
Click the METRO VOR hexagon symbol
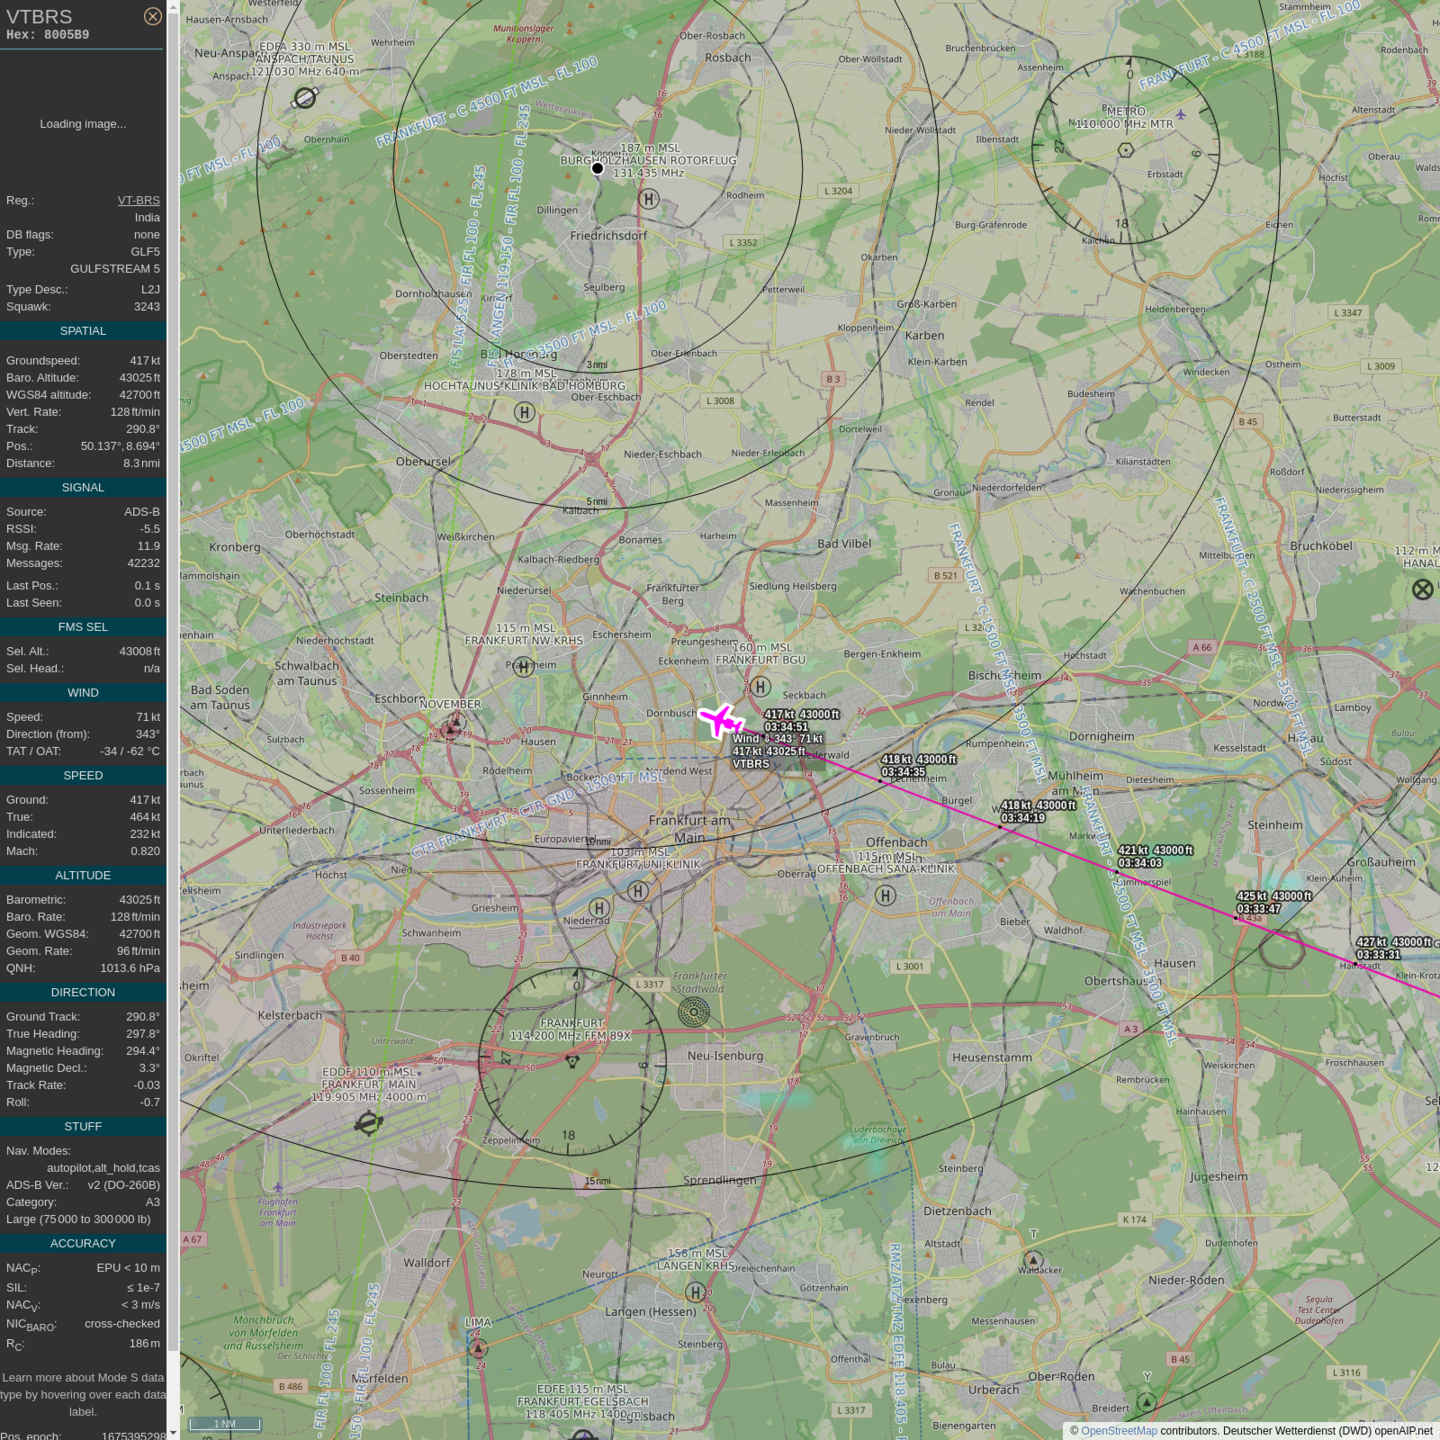pyautogui.click(x=1126, y=150)
